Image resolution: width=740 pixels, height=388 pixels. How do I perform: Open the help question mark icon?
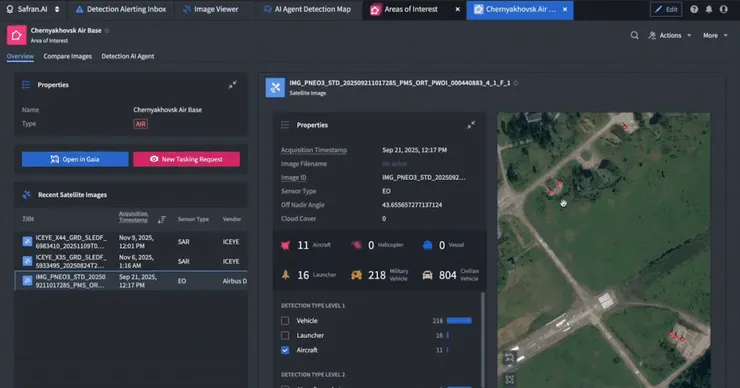tap(694, 9)
